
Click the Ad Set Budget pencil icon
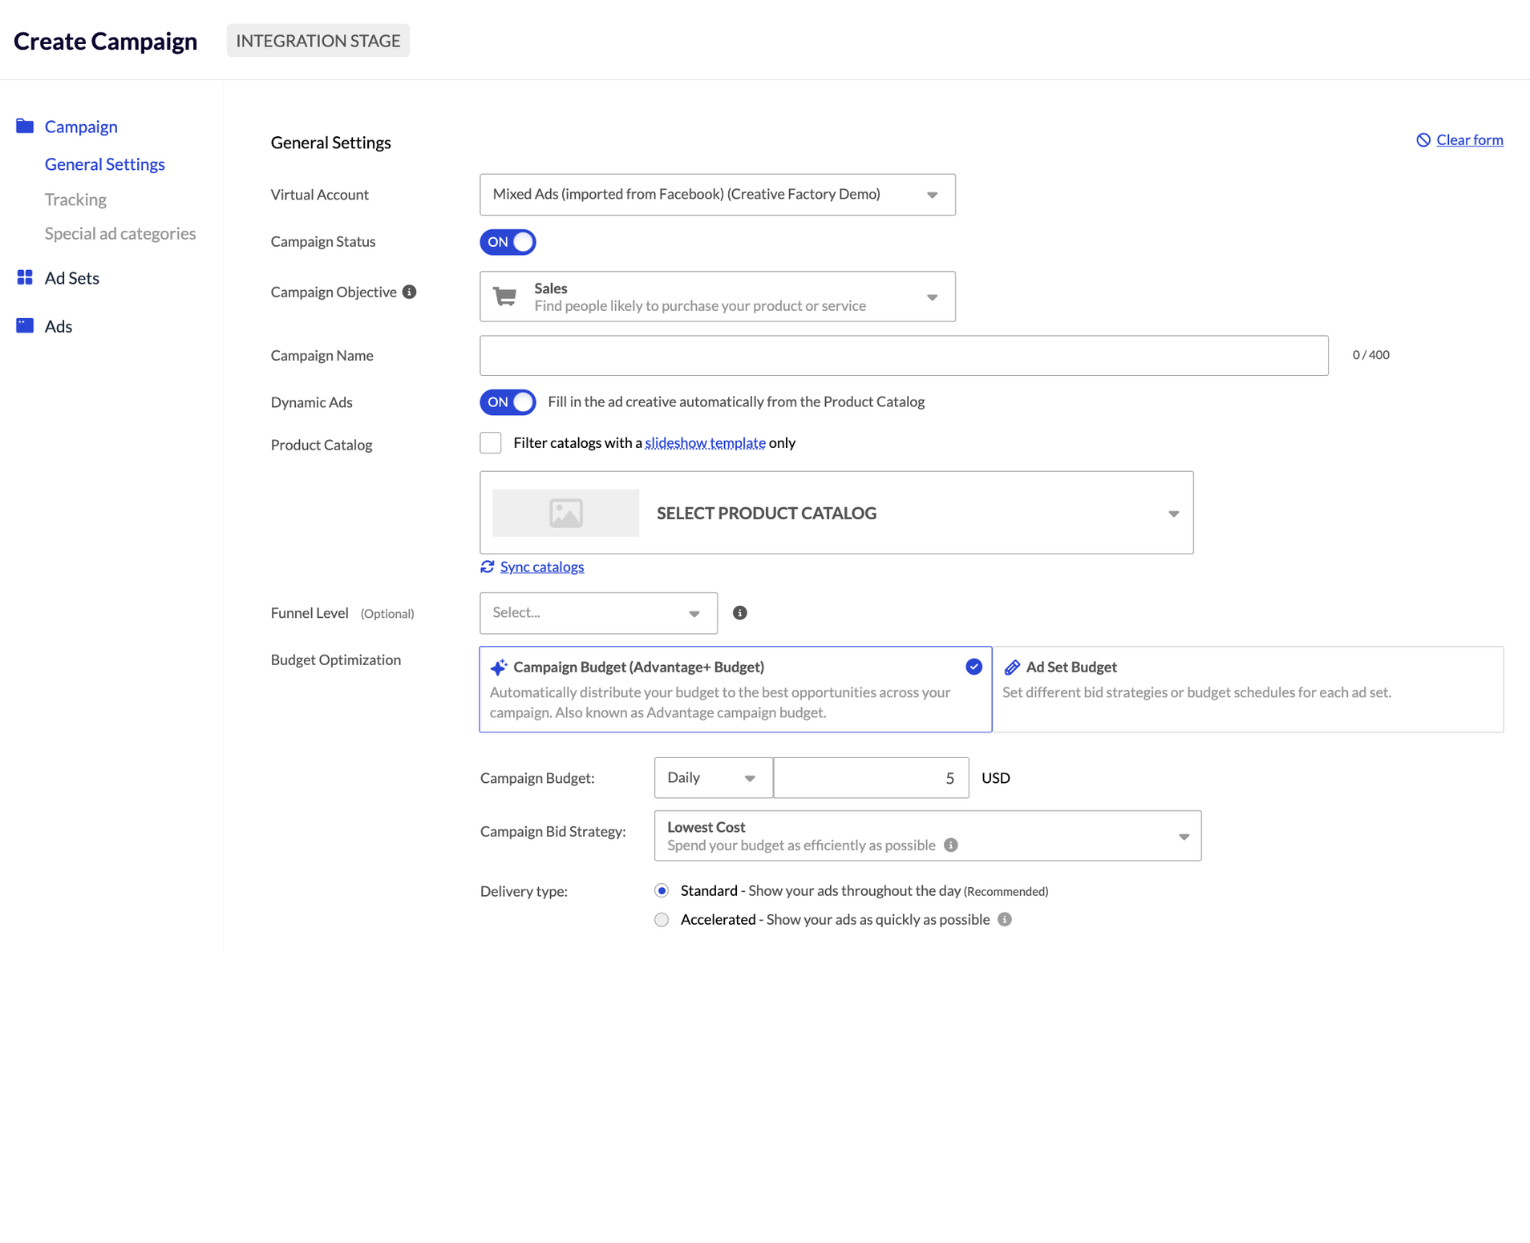click(1012, 667)
